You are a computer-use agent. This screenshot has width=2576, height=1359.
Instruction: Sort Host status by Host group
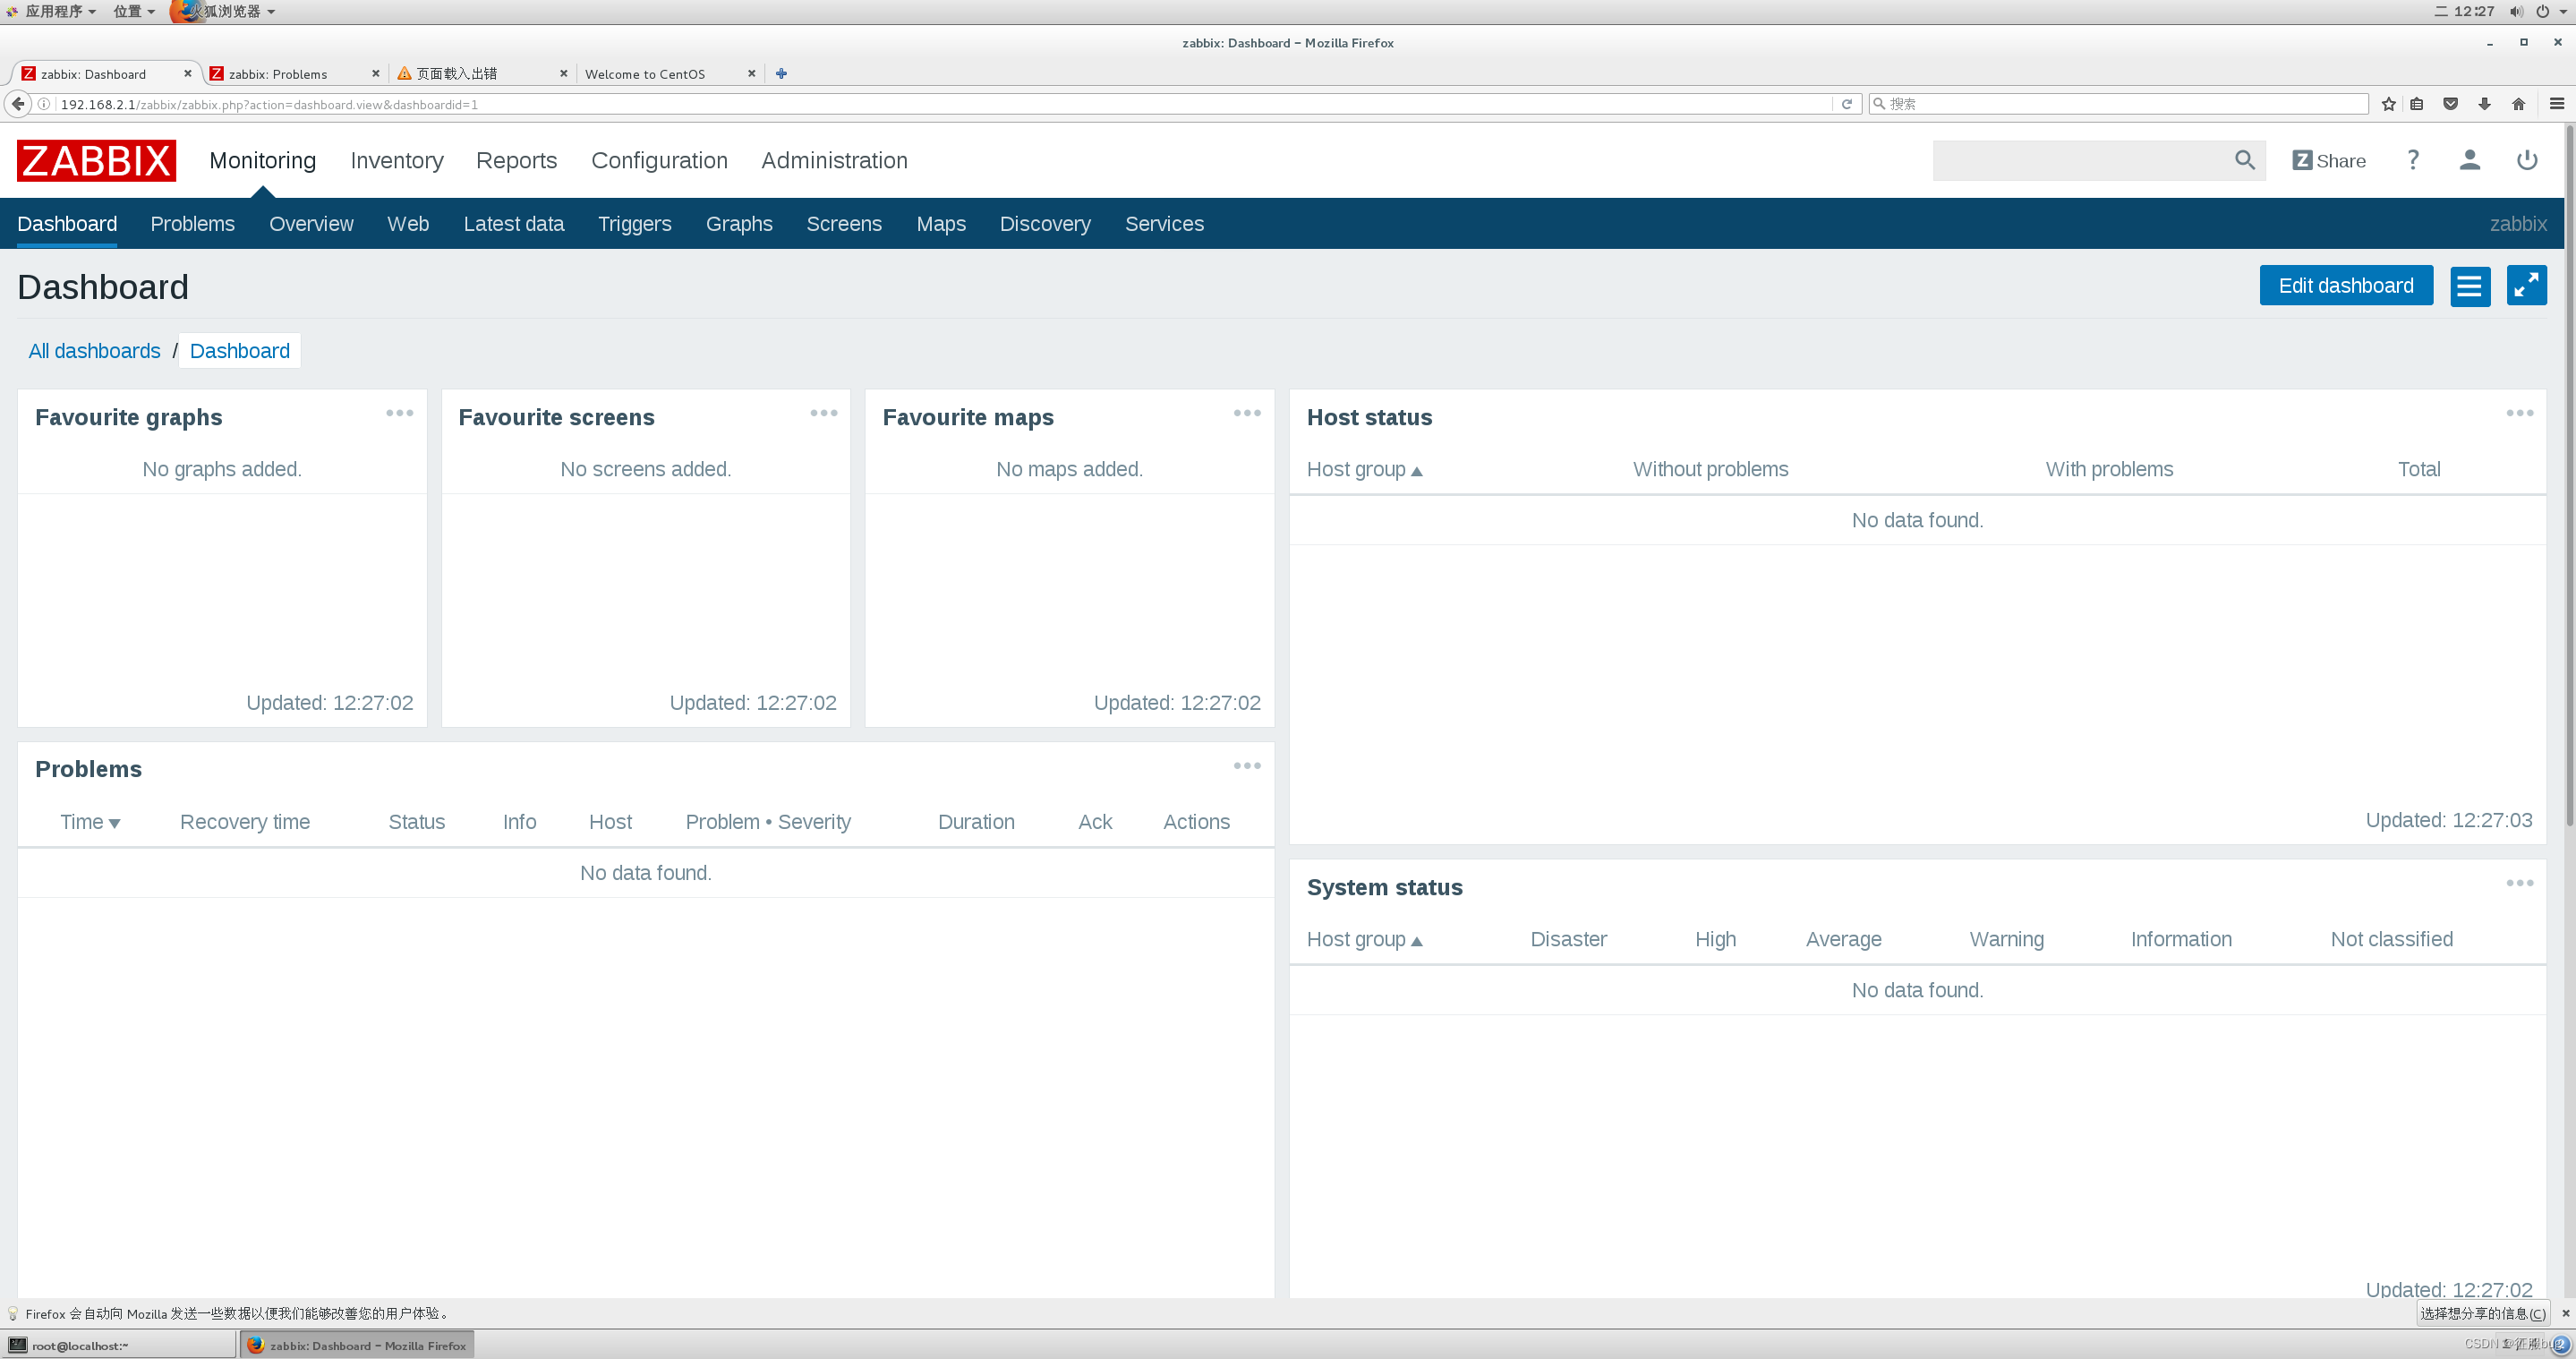tap(1364, 469)
